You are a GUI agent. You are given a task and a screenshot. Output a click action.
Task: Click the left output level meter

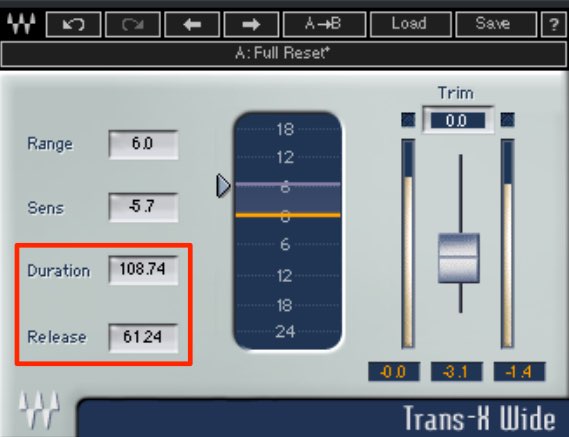pyautogui.click(x=408, y=244)
